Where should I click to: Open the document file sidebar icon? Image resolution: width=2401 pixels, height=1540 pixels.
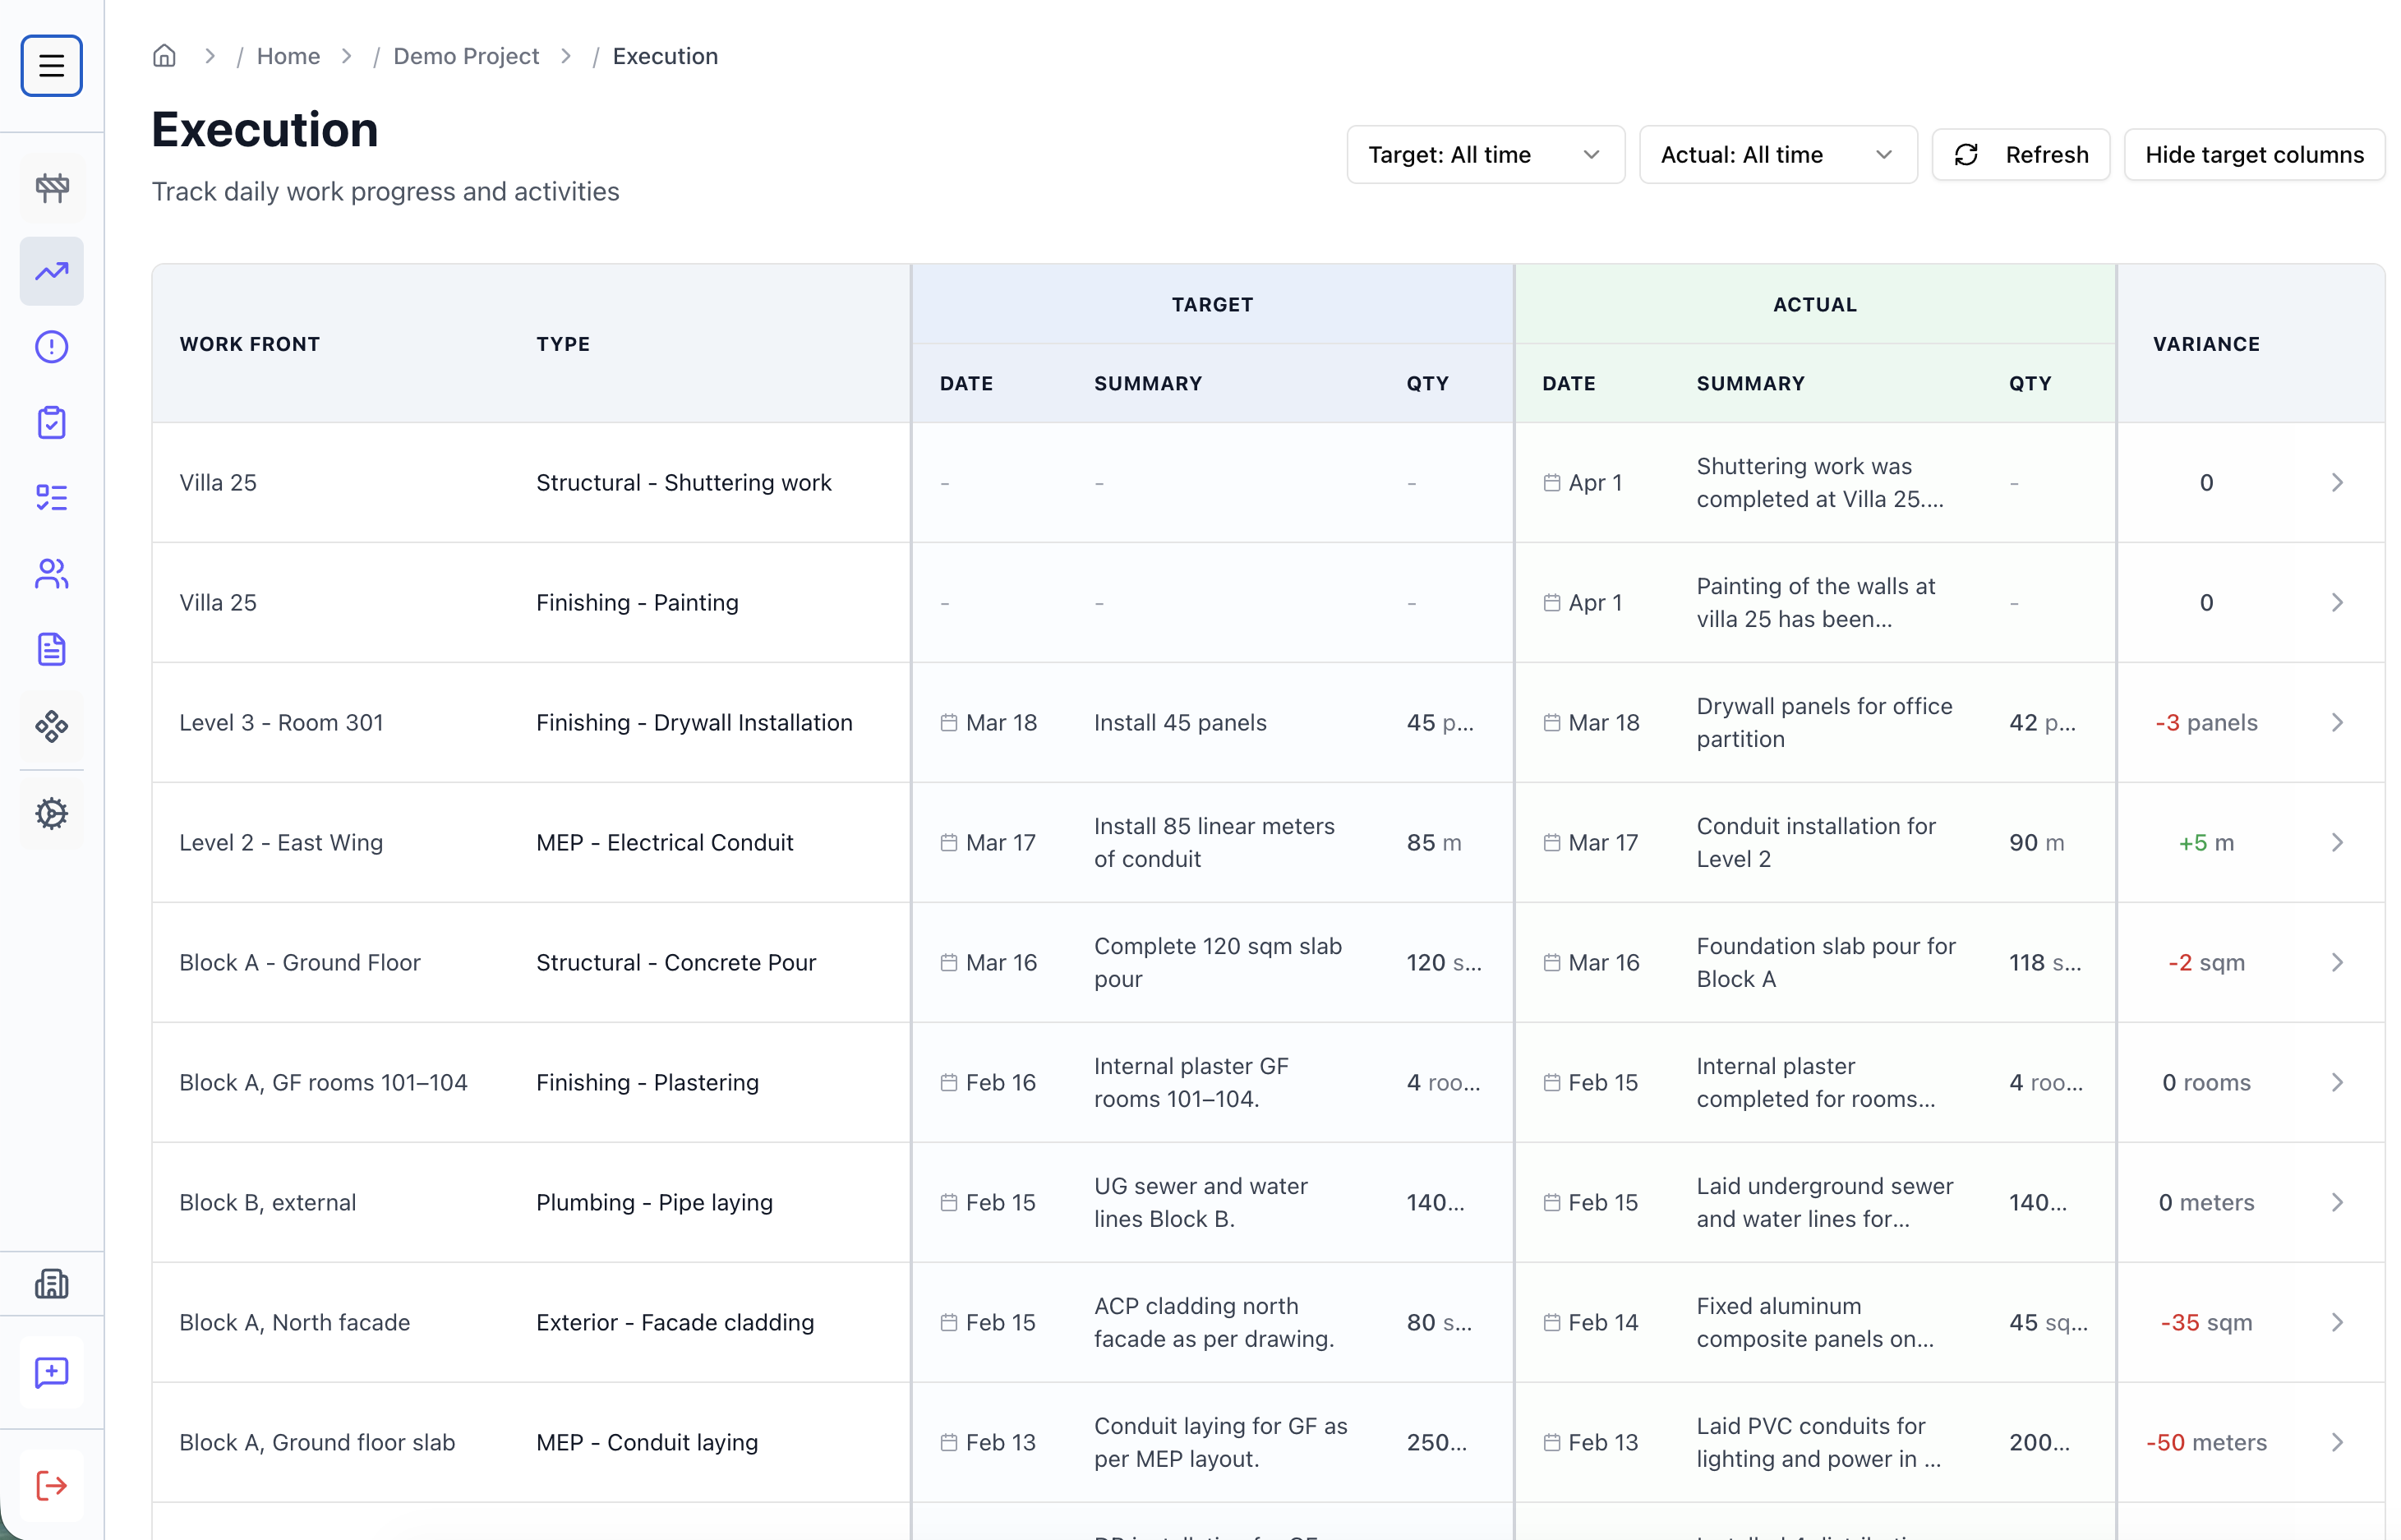(51, 650)
